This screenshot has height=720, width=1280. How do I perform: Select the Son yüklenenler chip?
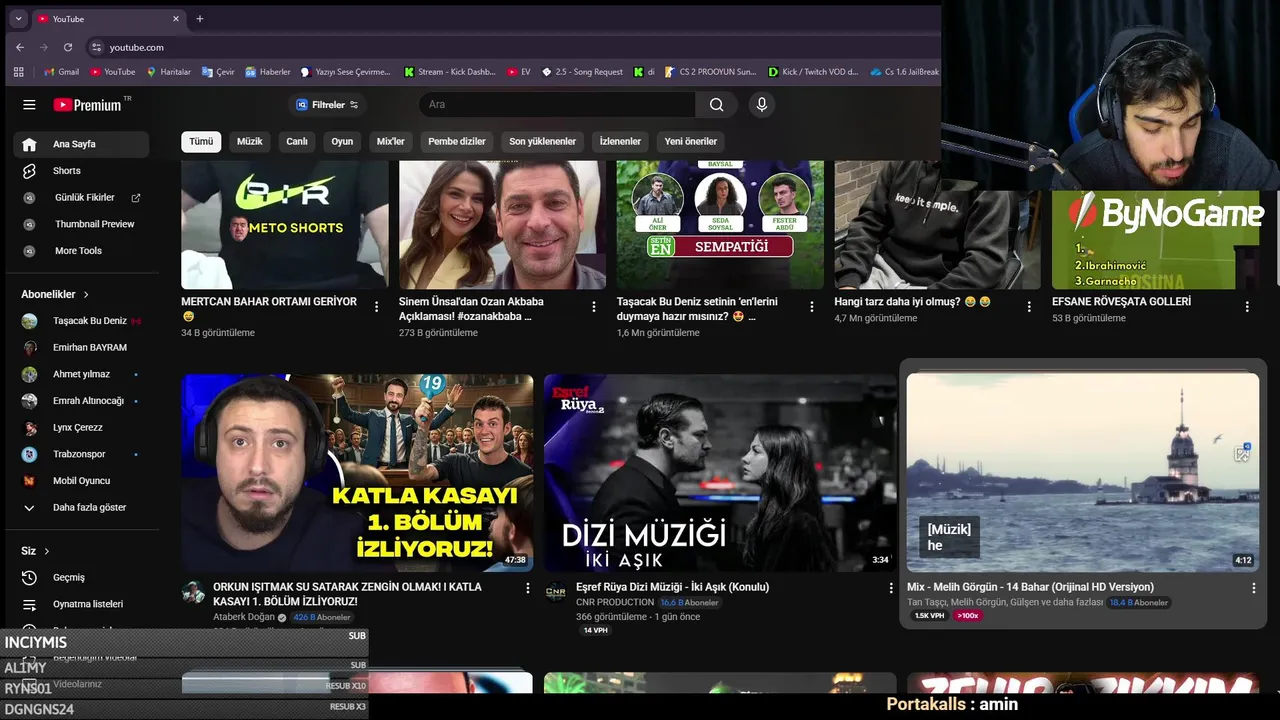coord(542,141)
